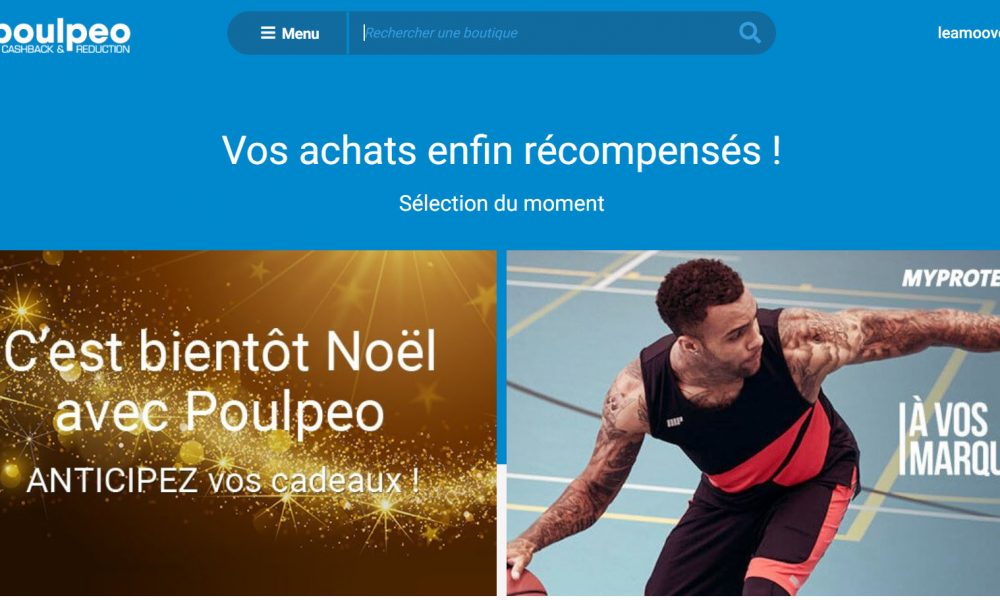Click the 'ANTICIPEZ vos cadeaux !' text
This screenshot has height=600, width=1000.
(x=223, y=481)
